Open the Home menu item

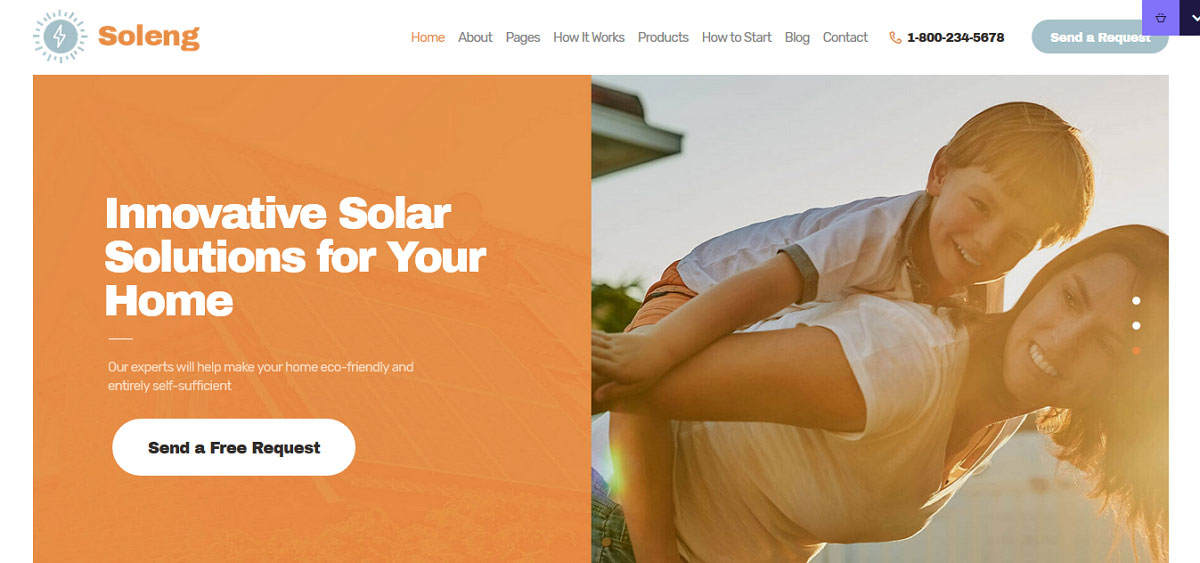(x=428, y=37)
